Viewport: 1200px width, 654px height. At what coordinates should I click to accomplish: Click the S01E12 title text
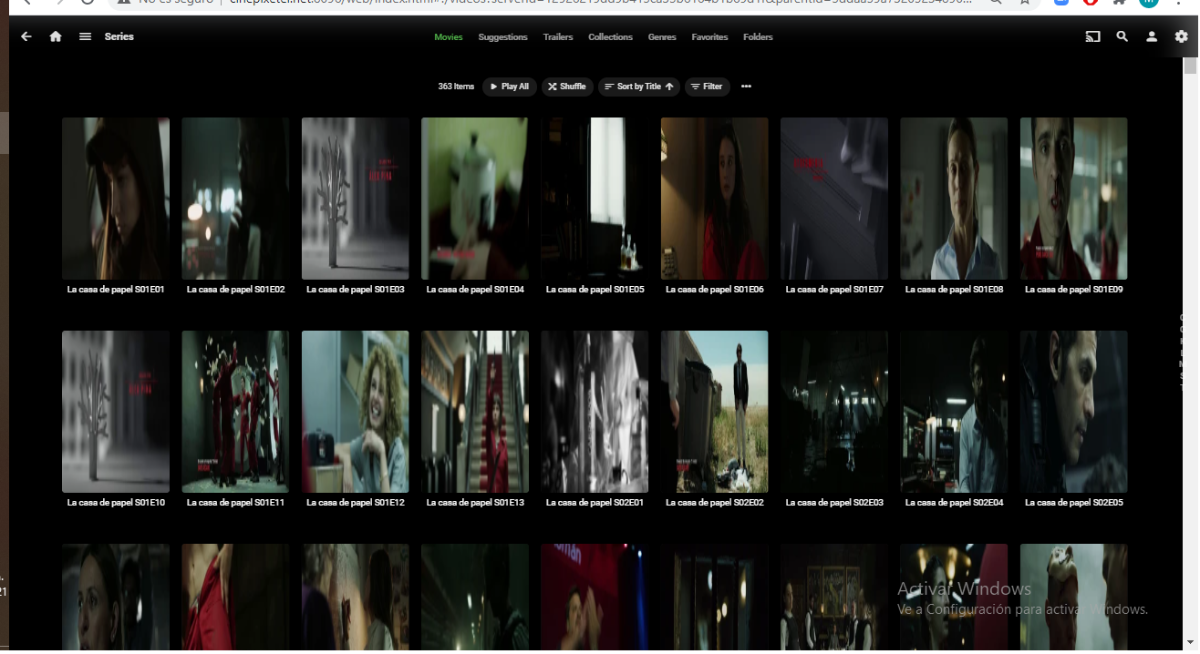(355, 503)
